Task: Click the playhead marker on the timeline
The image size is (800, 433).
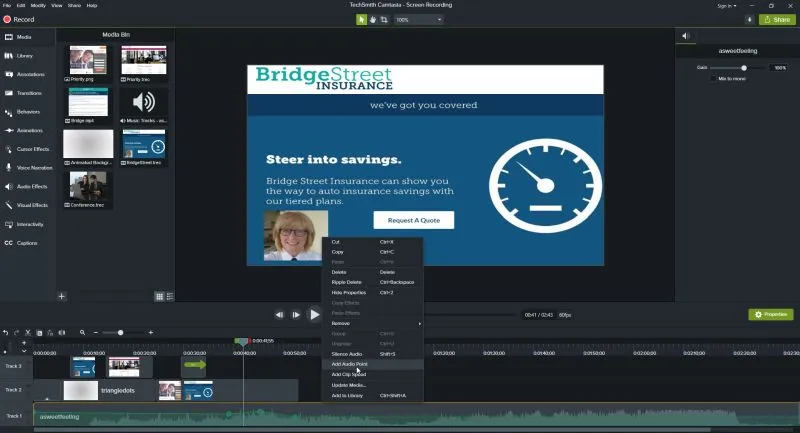Action: point(242,341)
